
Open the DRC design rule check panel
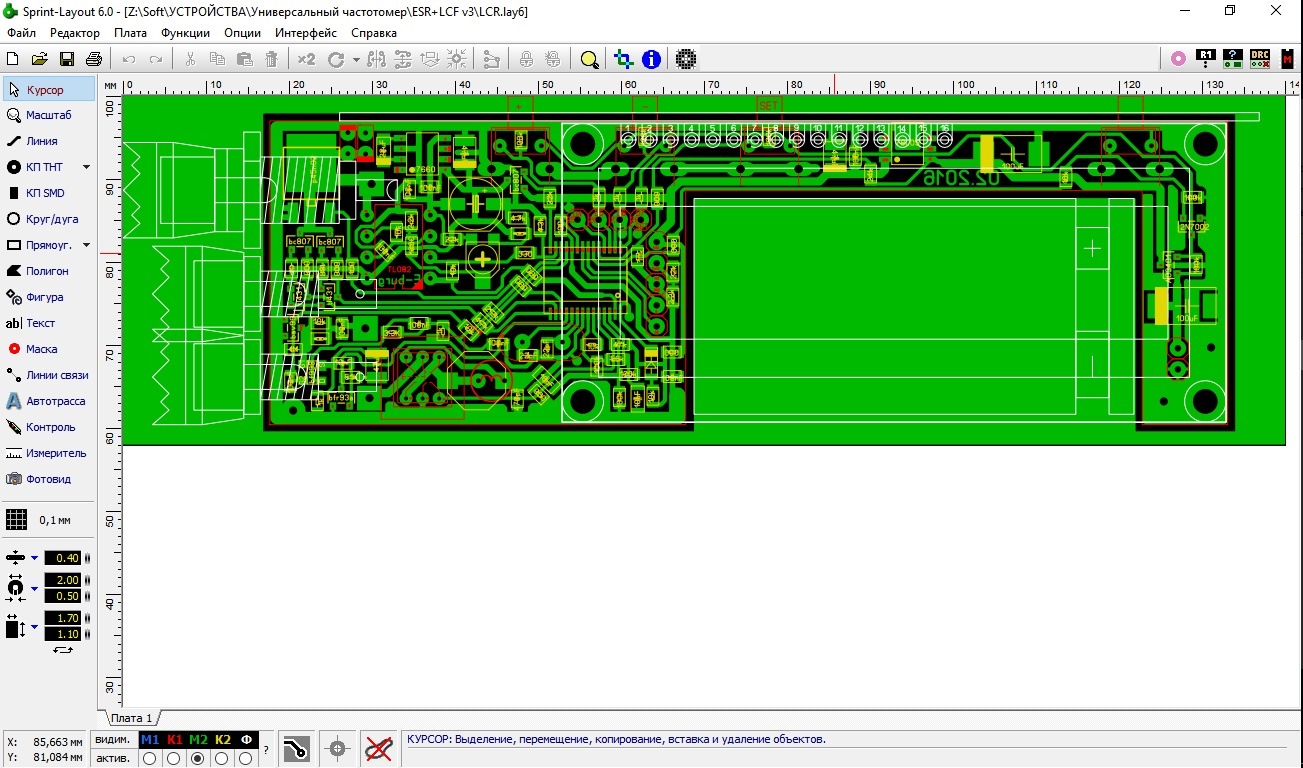(x=1260, y=59)
